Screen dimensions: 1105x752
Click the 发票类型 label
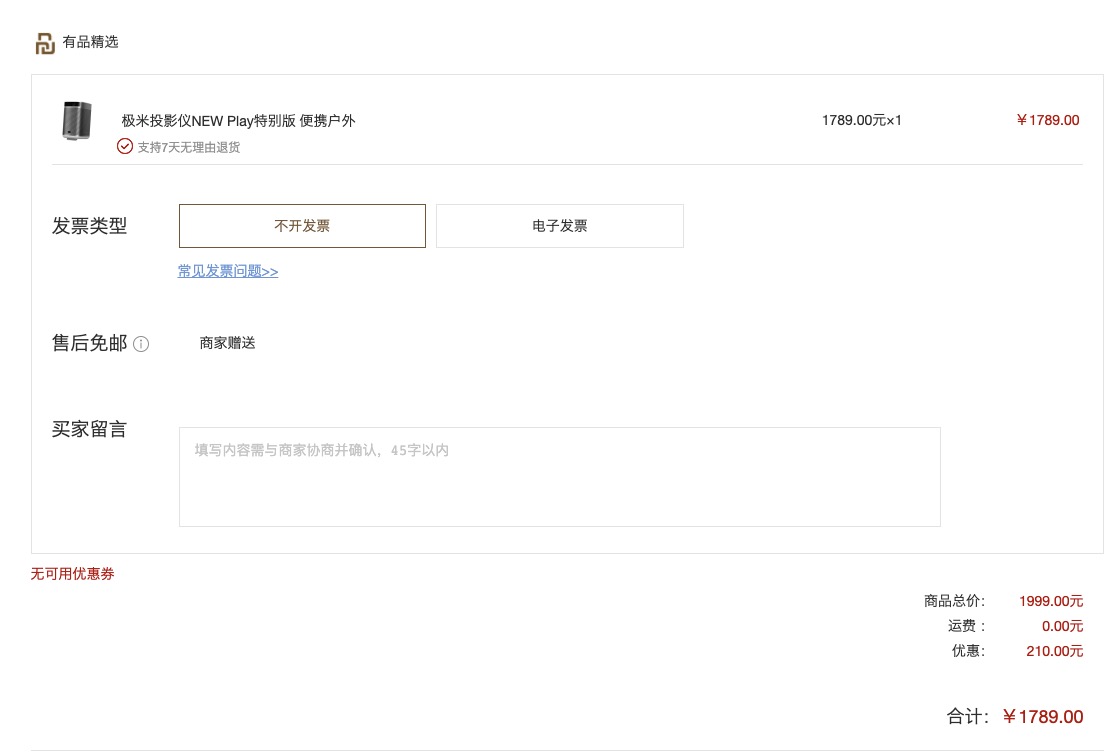click(x=89, y=226)
